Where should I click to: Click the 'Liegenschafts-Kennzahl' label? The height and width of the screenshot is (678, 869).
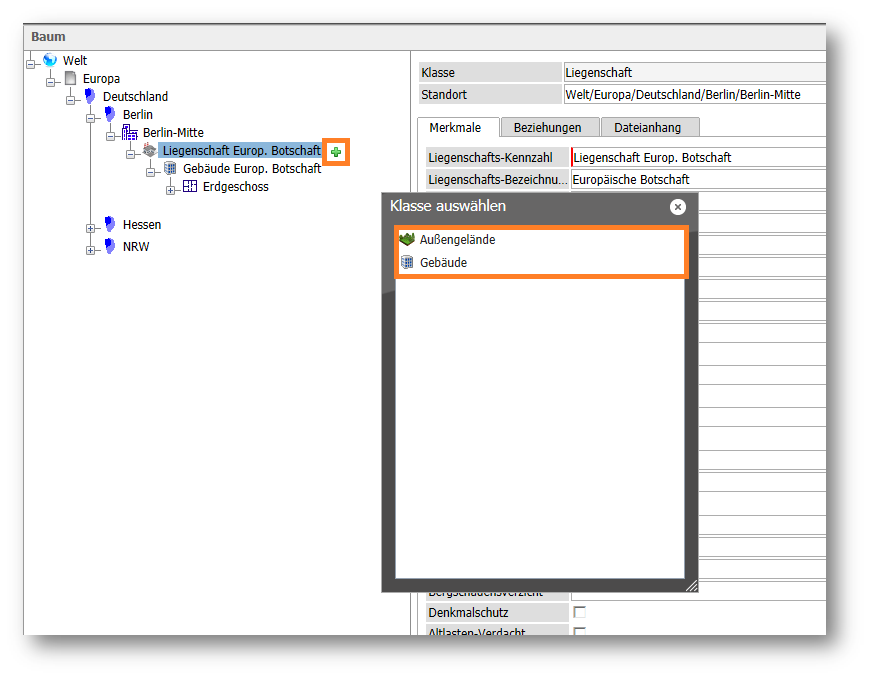coord(490,157)
